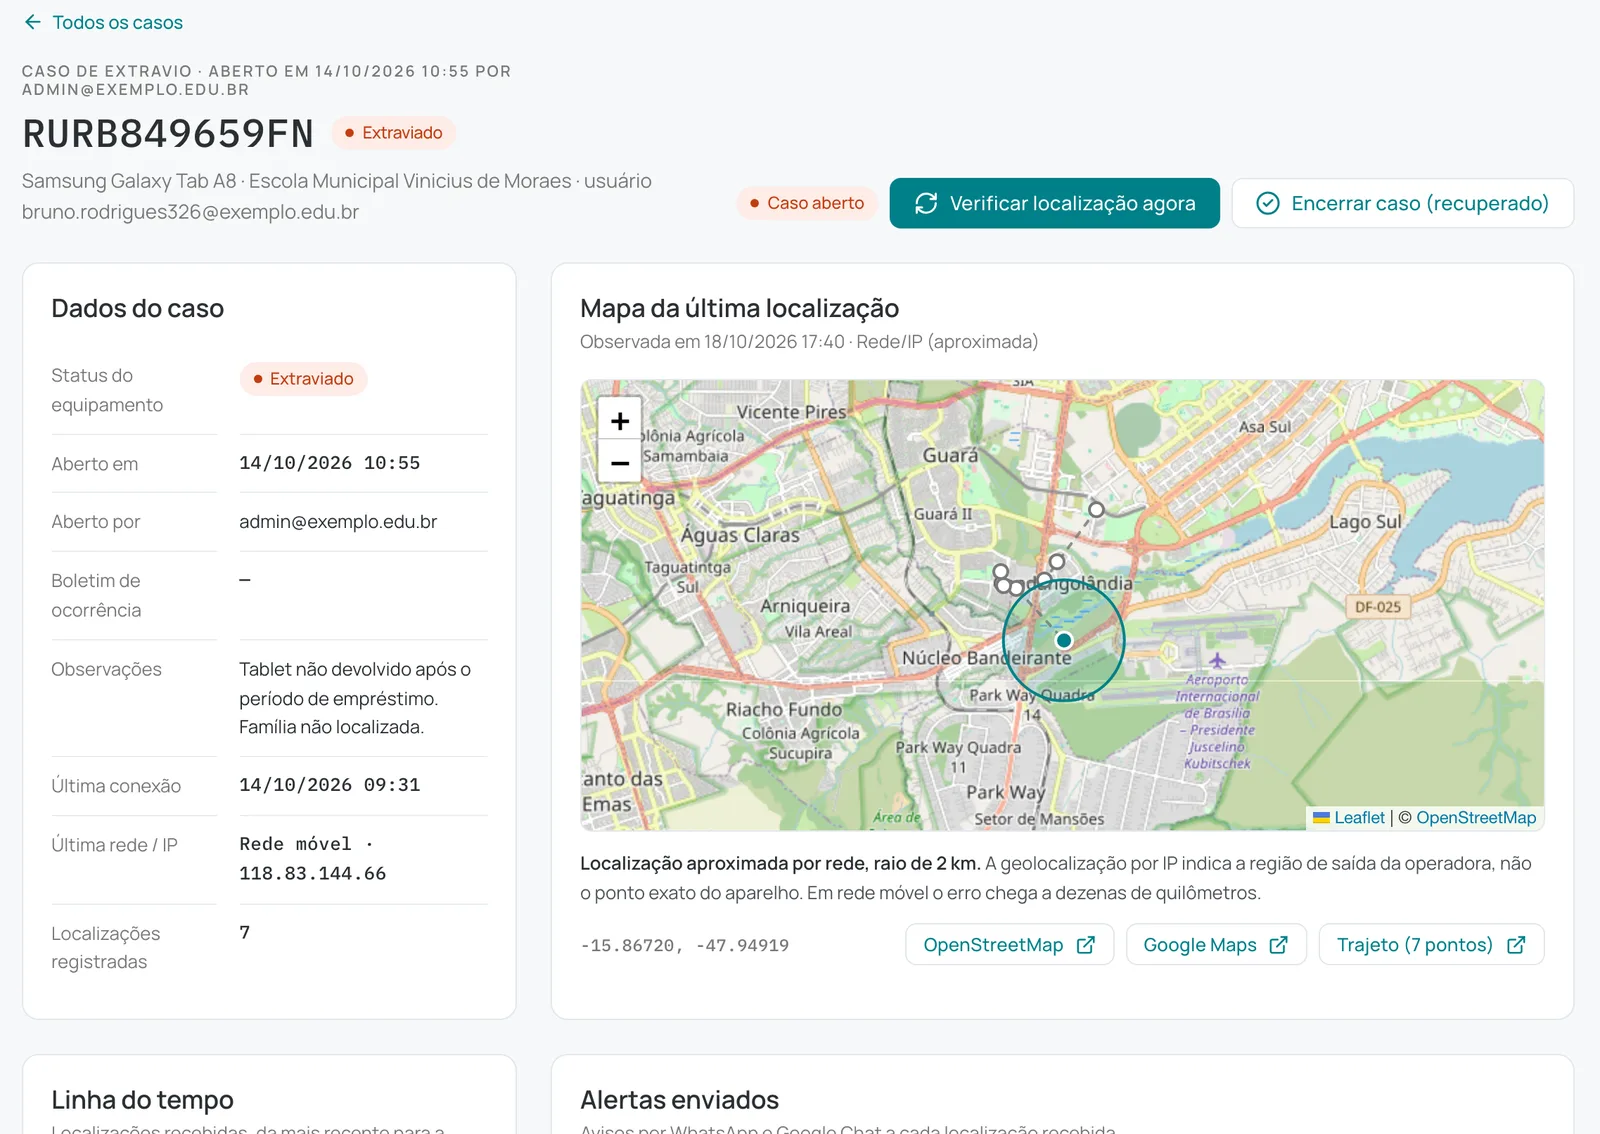Open the OpenStreetMap copyright link
The width and height of the screenshot is (1600, 1134).
click(x=1476, y=818)
